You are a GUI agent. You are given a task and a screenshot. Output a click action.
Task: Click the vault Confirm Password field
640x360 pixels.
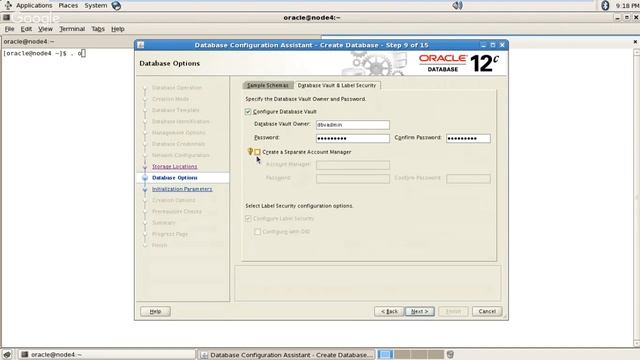[468, 138]
